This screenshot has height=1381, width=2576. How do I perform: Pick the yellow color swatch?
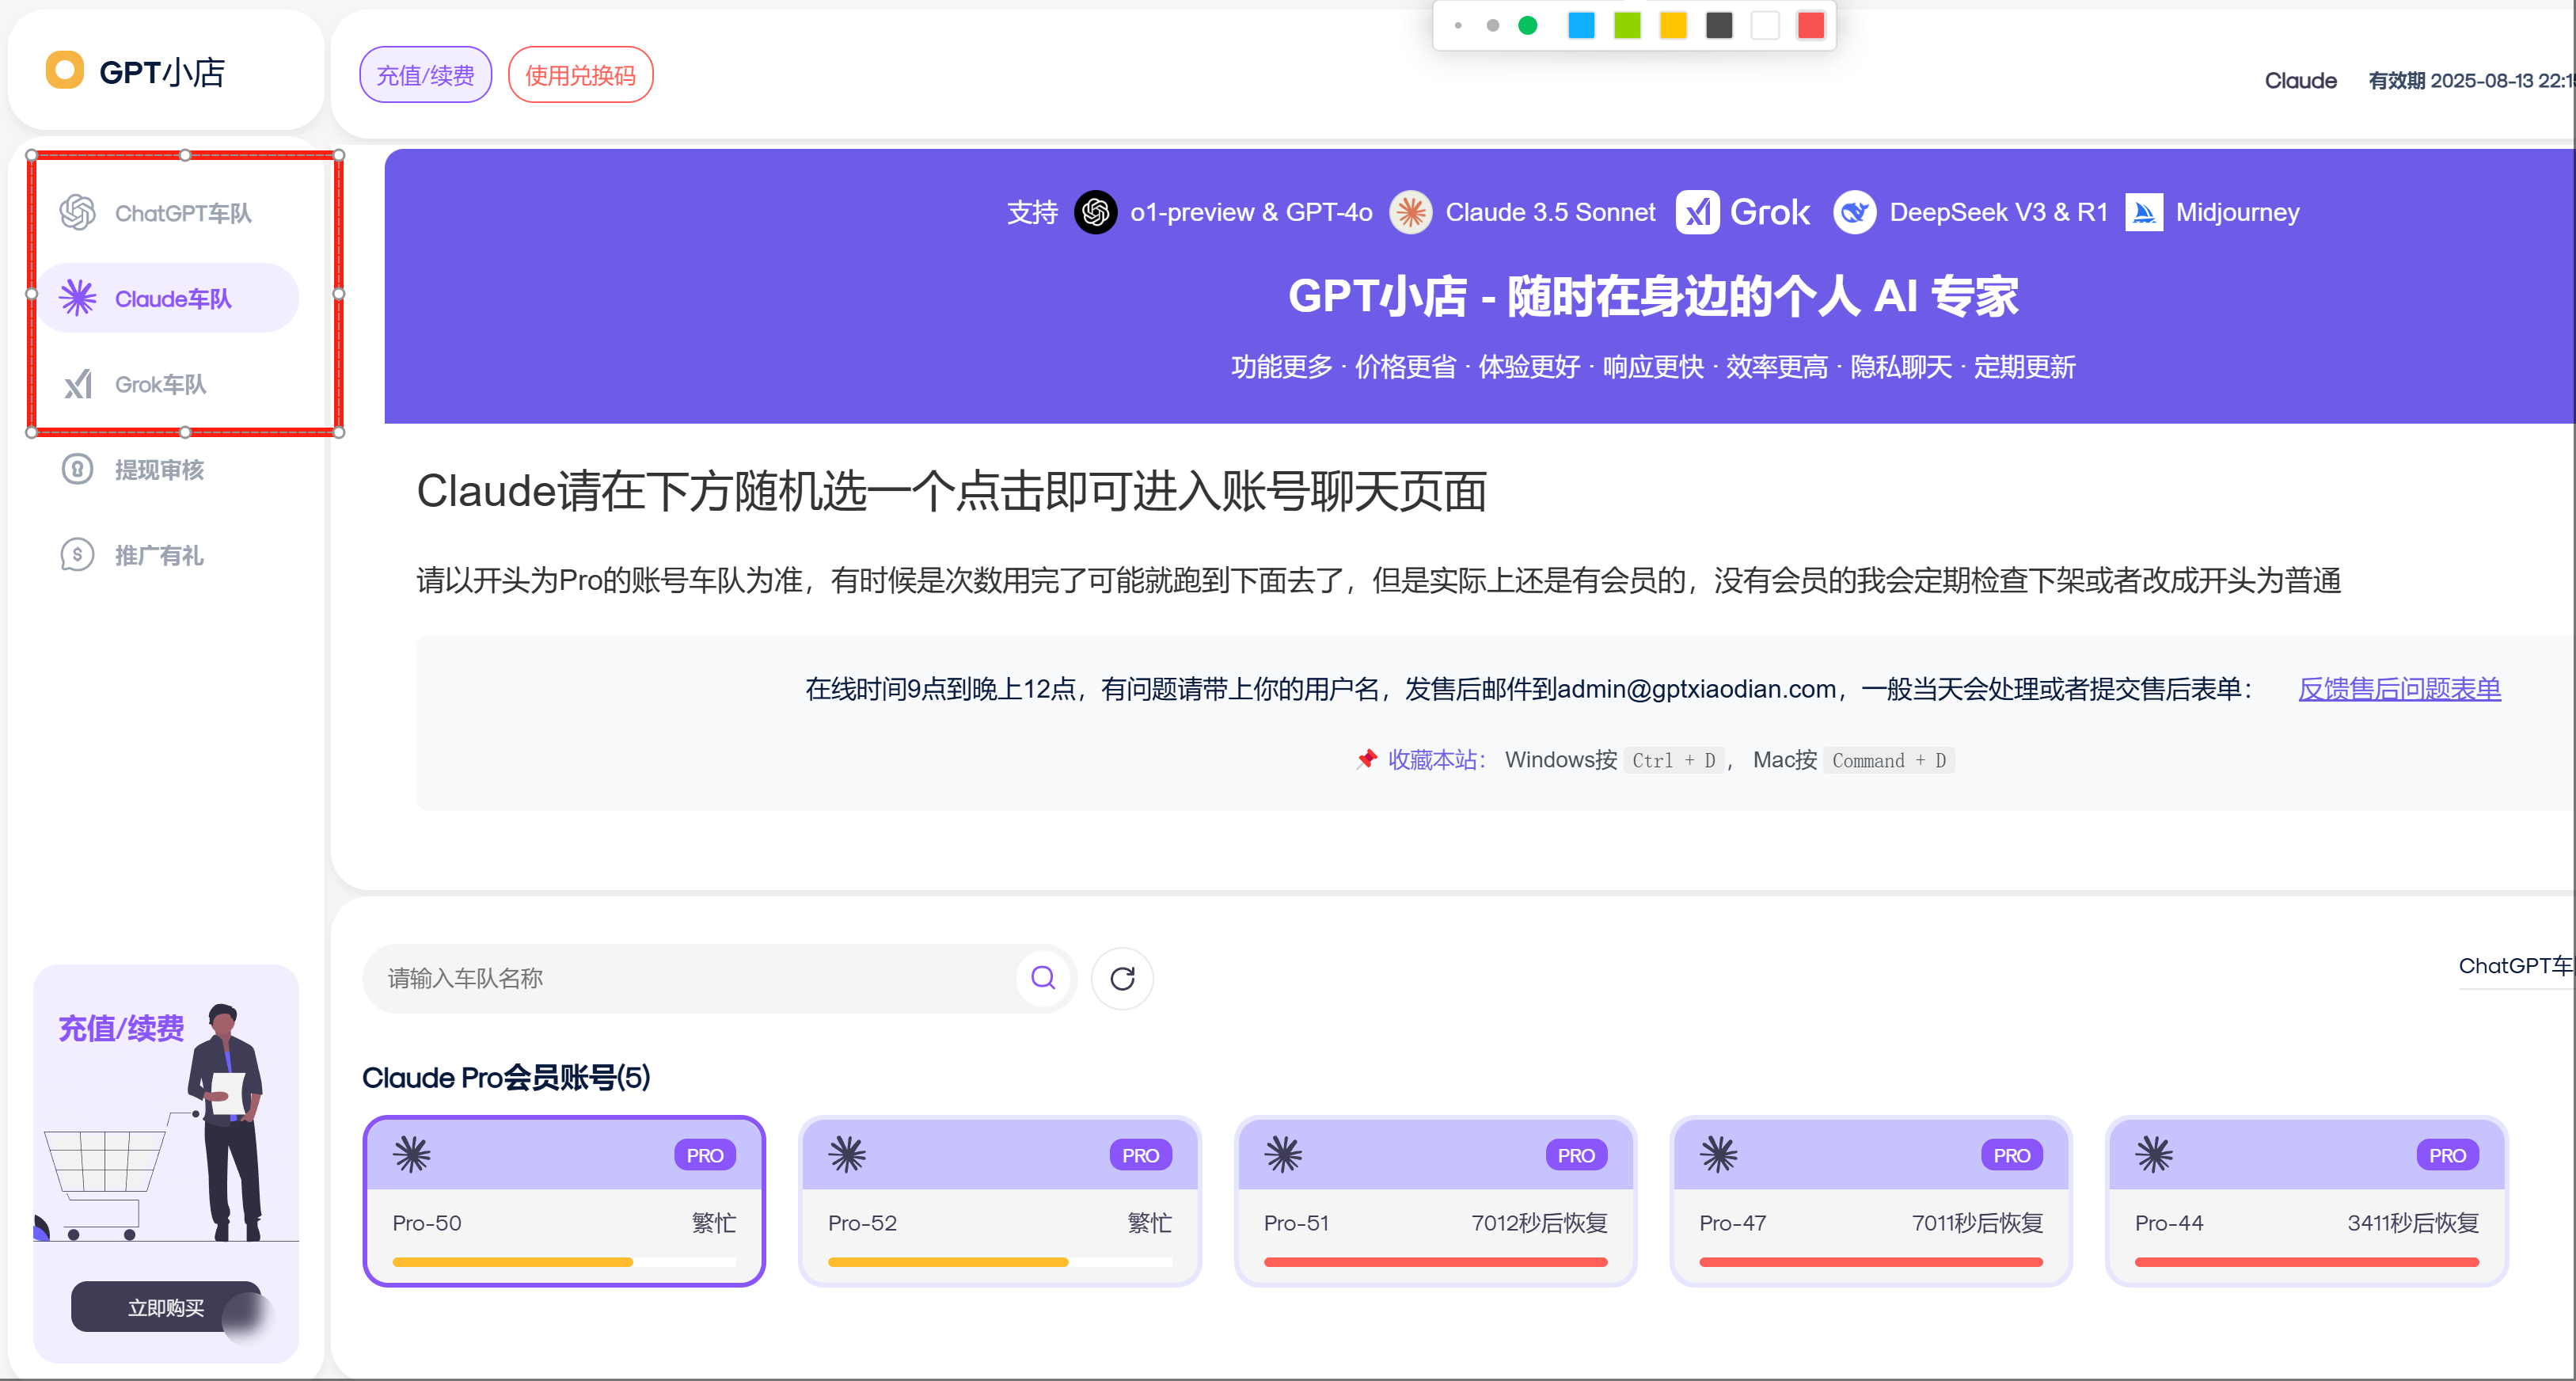point(1673,25)
